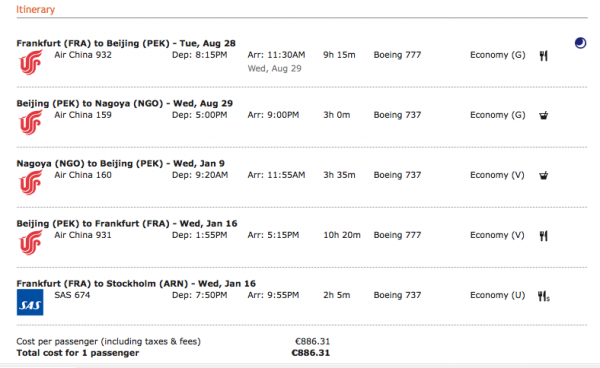Open the Beijing to Nagoya Aug 29 segment
Image resolution: width=600 pixels, height=368 pixels.
(x=124, y=103)
